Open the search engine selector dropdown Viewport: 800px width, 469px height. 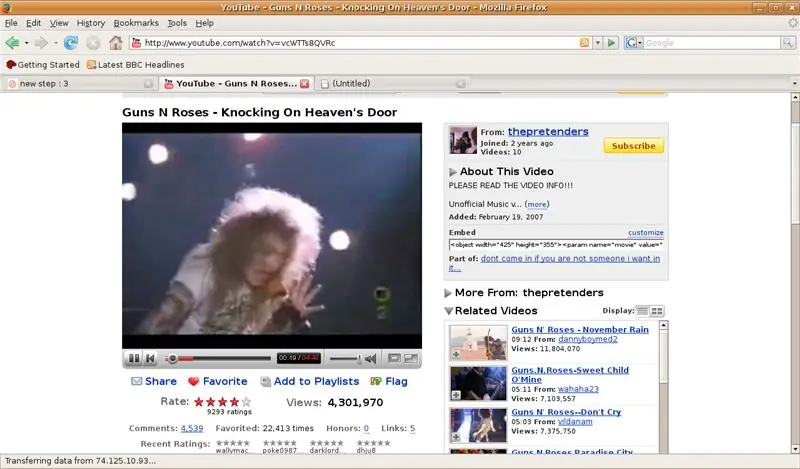click(x=633, y=43)
